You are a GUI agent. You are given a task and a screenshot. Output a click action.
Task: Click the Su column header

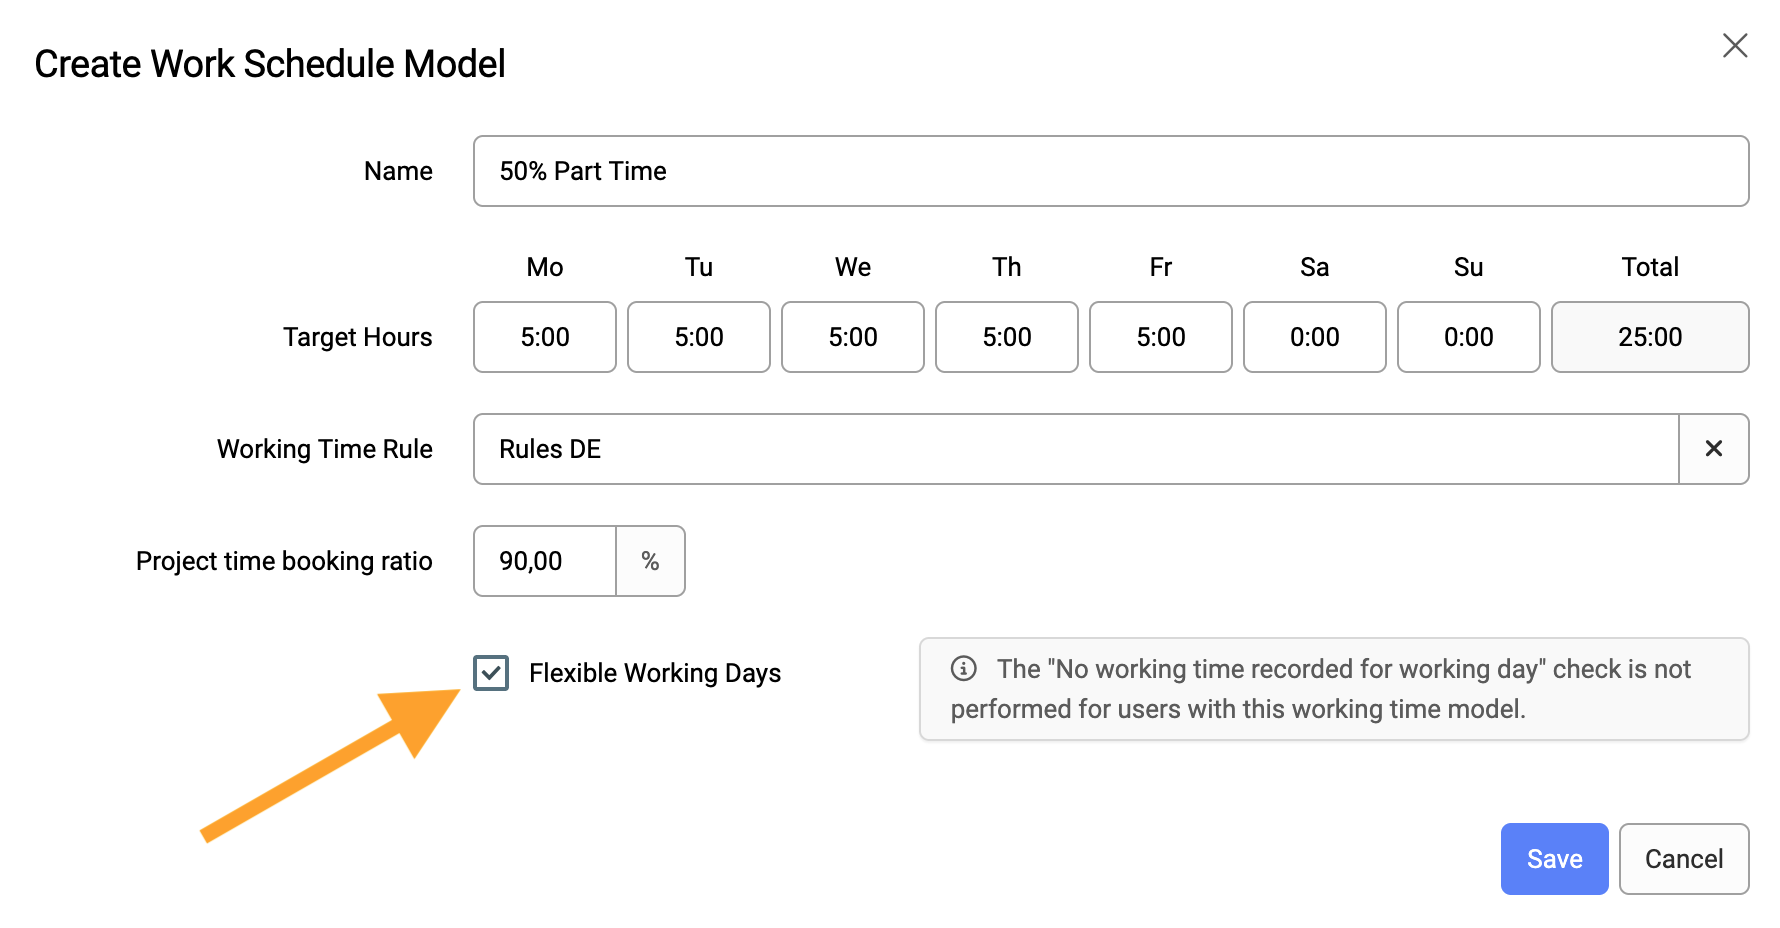coord(1469,267)
